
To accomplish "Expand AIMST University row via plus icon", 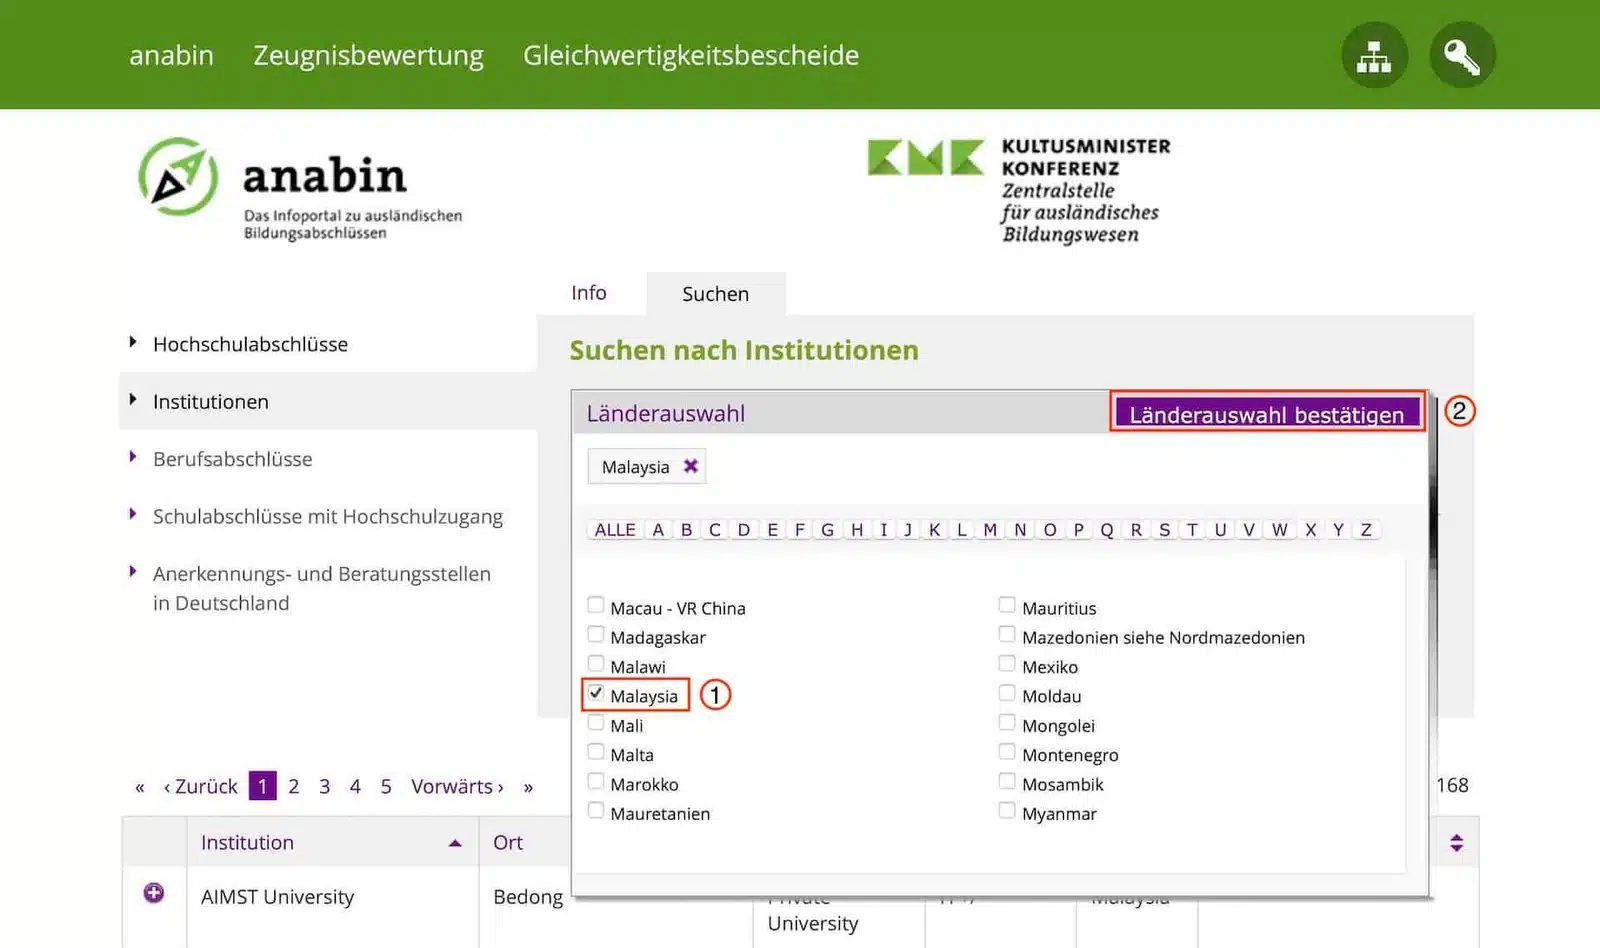I will (x=153, y=892).
